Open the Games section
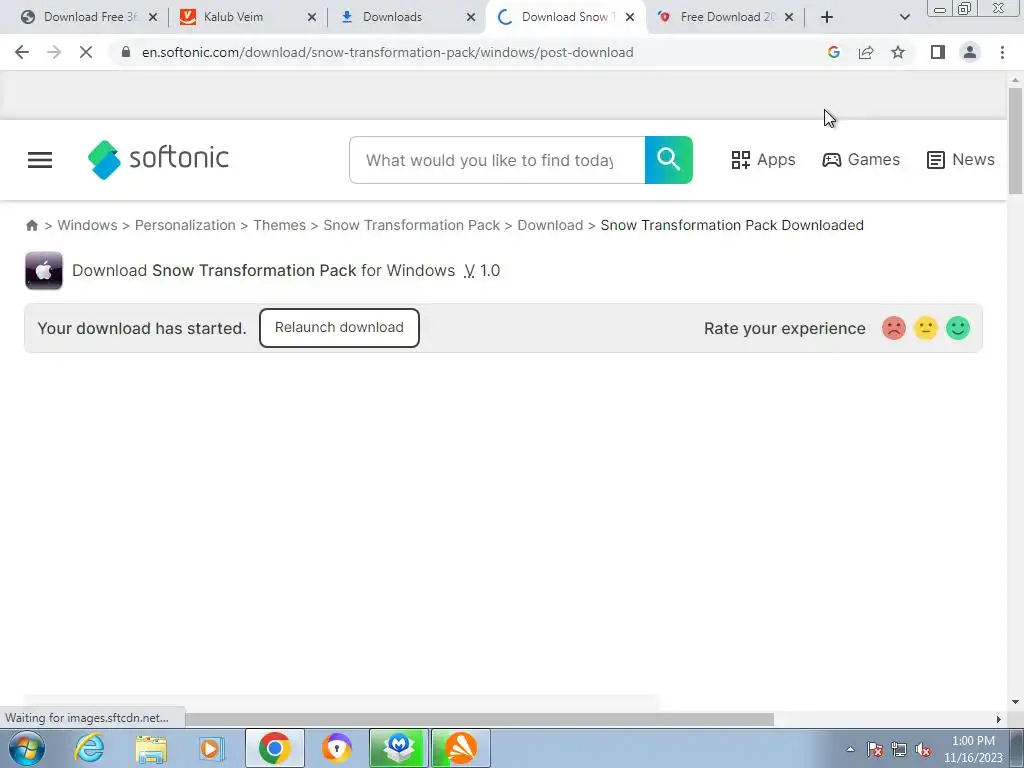This screenshot has width=1024, height=768. point(861,160)
